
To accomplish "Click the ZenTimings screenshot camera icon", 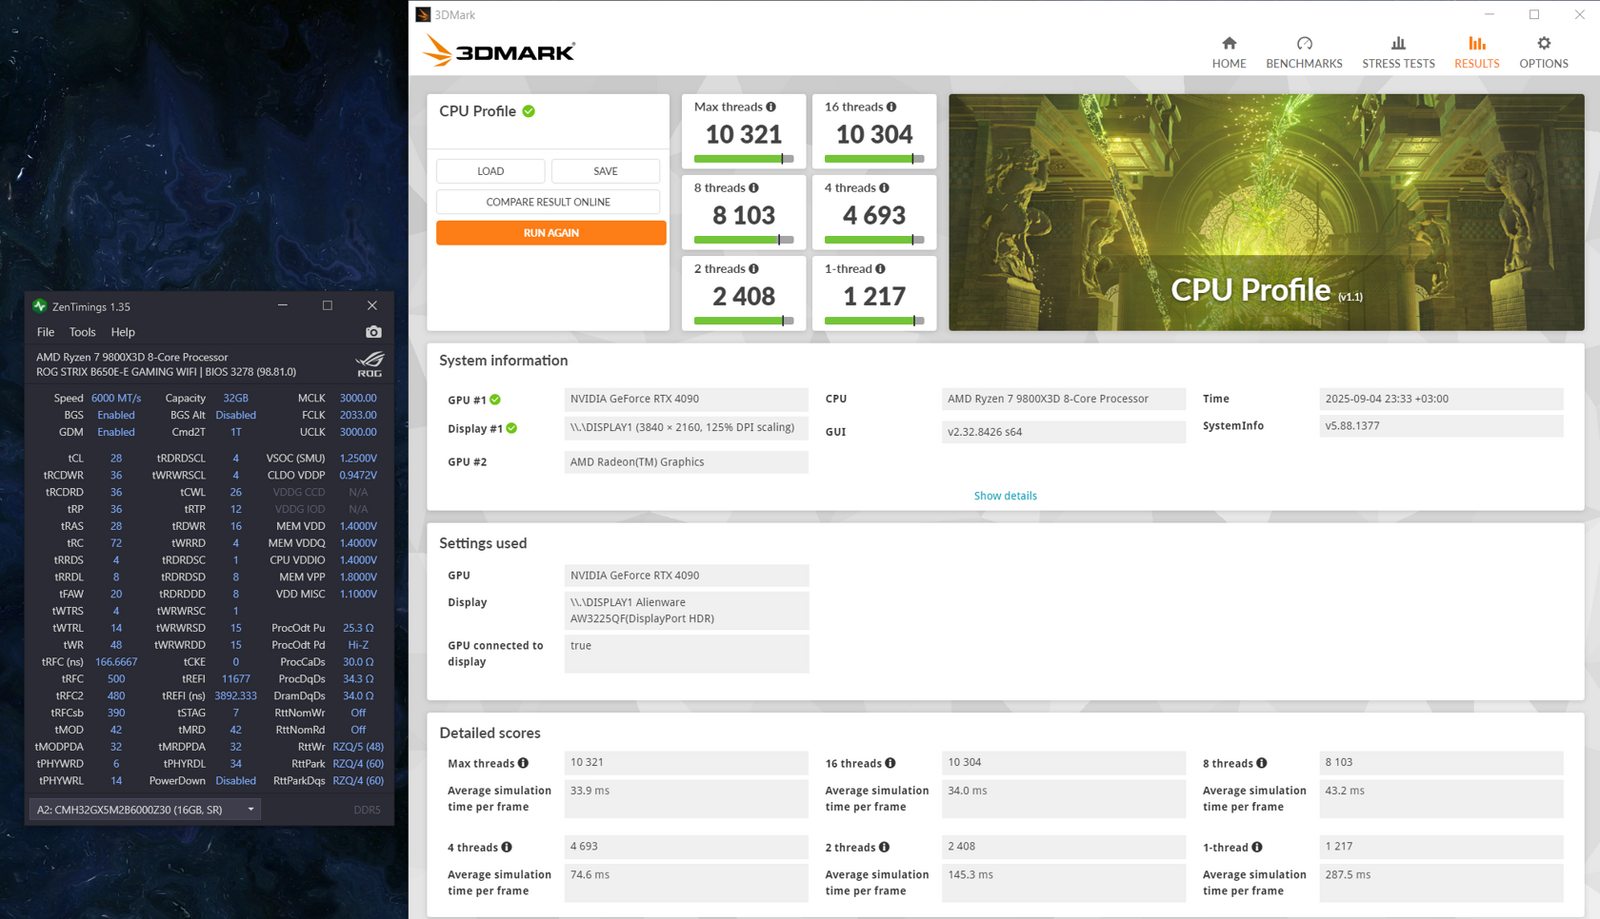I will [x=373, y=332].
